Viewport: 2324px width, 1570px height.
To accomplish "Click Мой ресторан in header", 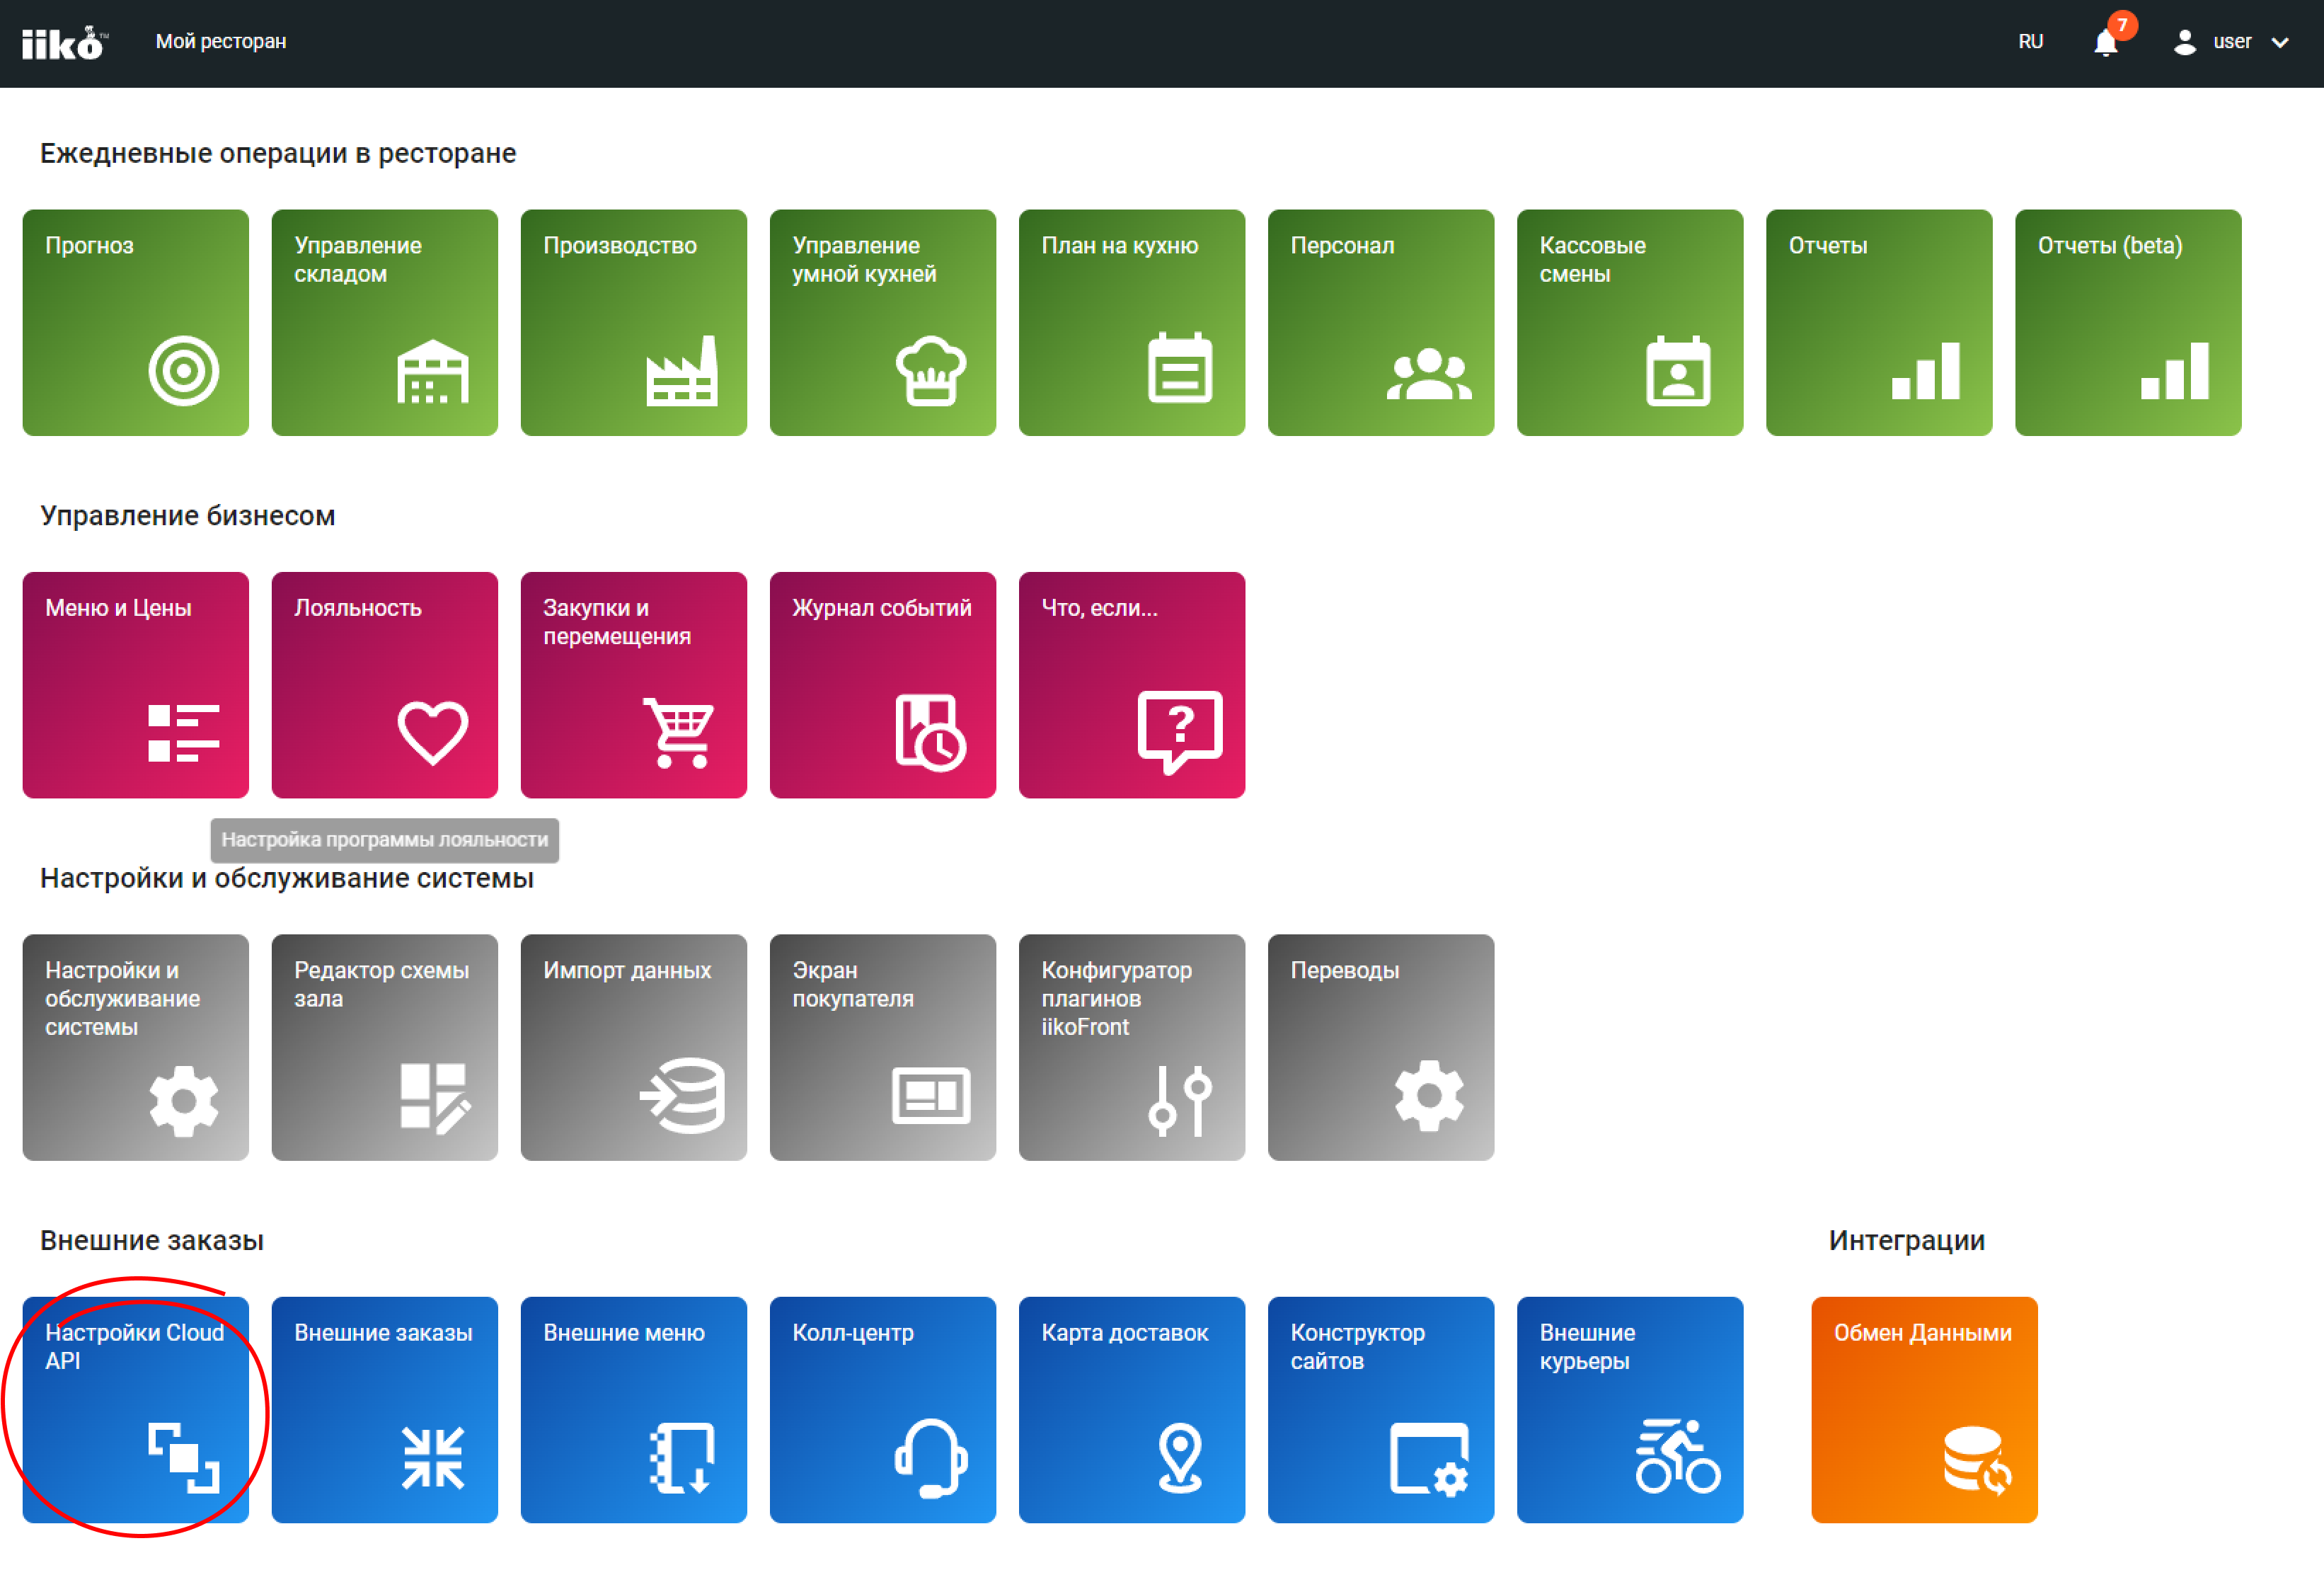I will pyautogui.click(x=221, y=42).
